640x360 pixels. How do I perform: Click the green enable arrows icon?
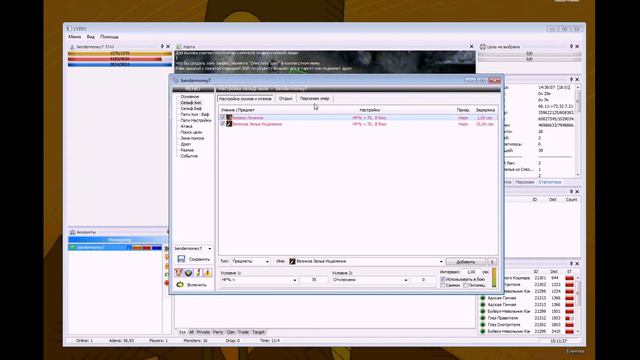(180, 284)
